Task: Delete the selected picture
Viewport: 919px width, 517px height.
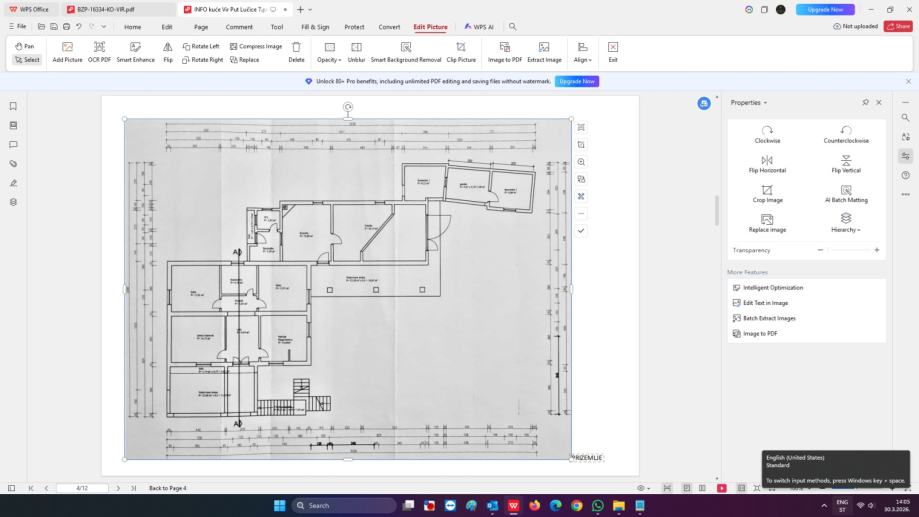Action: coord(296,52)
